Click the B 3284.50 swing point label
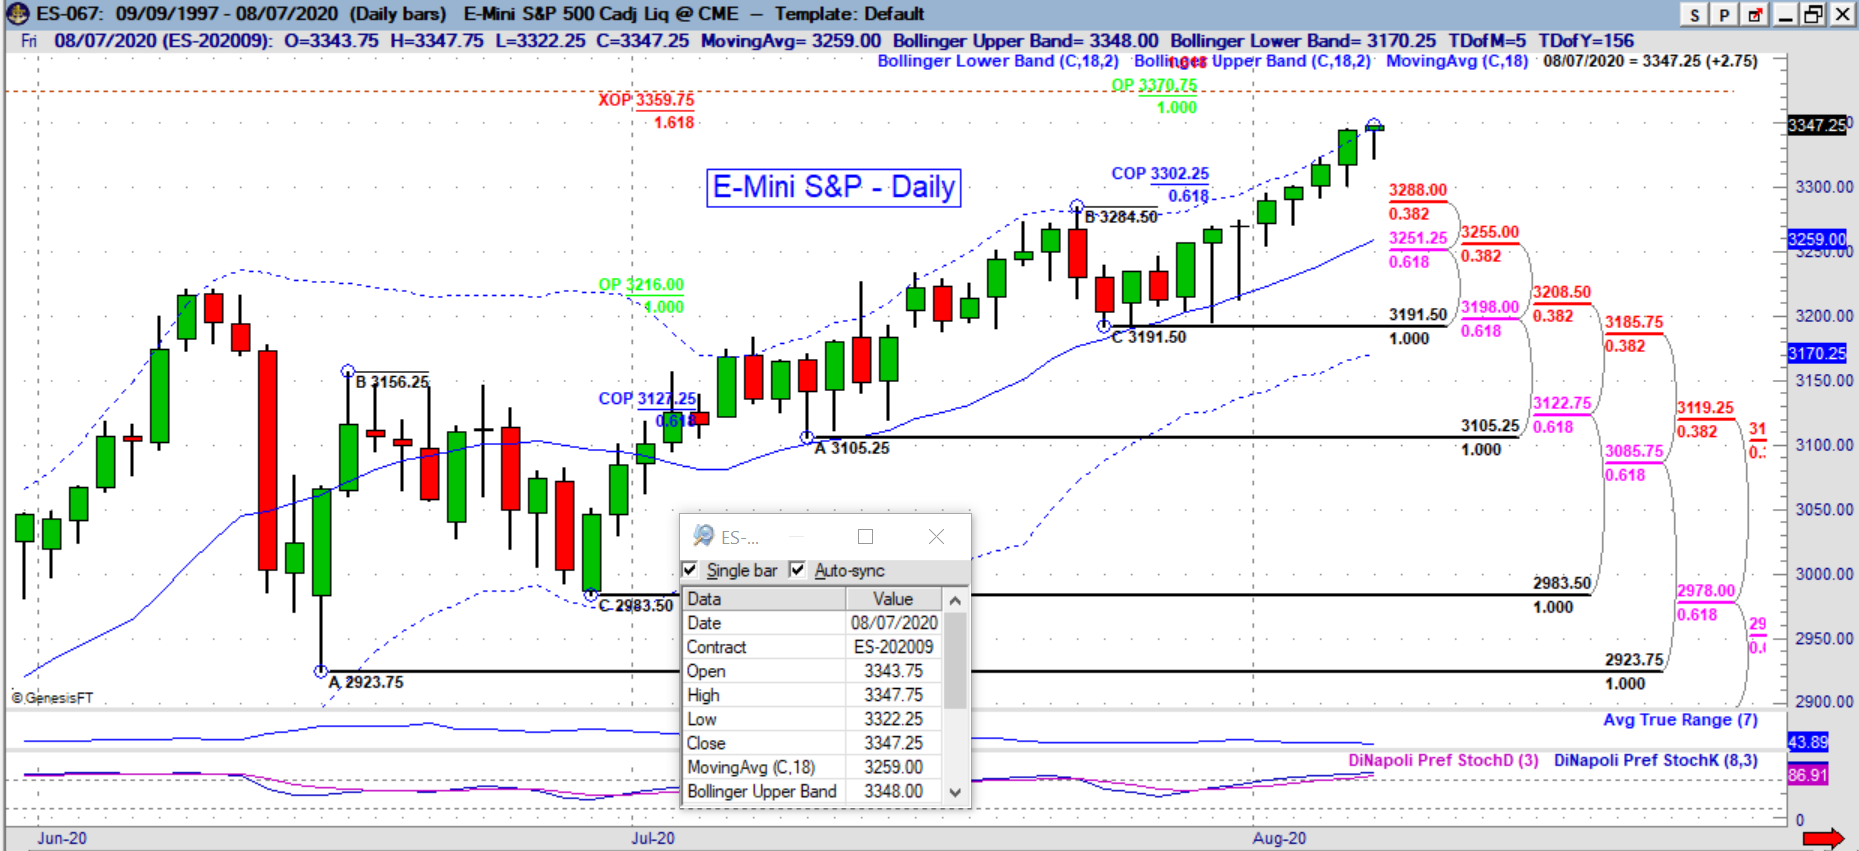 pyautogui.click(x=1121, y=217)
